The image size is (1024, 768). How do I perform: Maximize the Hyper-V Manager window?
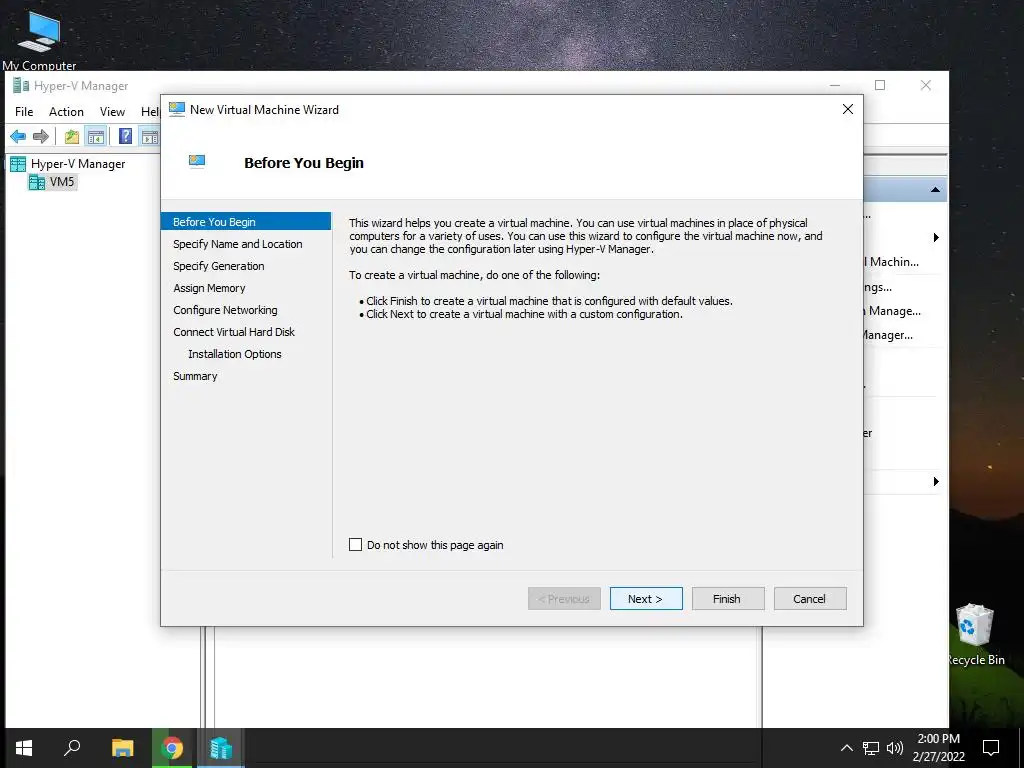pyautogui.click(x=880, y=85)
